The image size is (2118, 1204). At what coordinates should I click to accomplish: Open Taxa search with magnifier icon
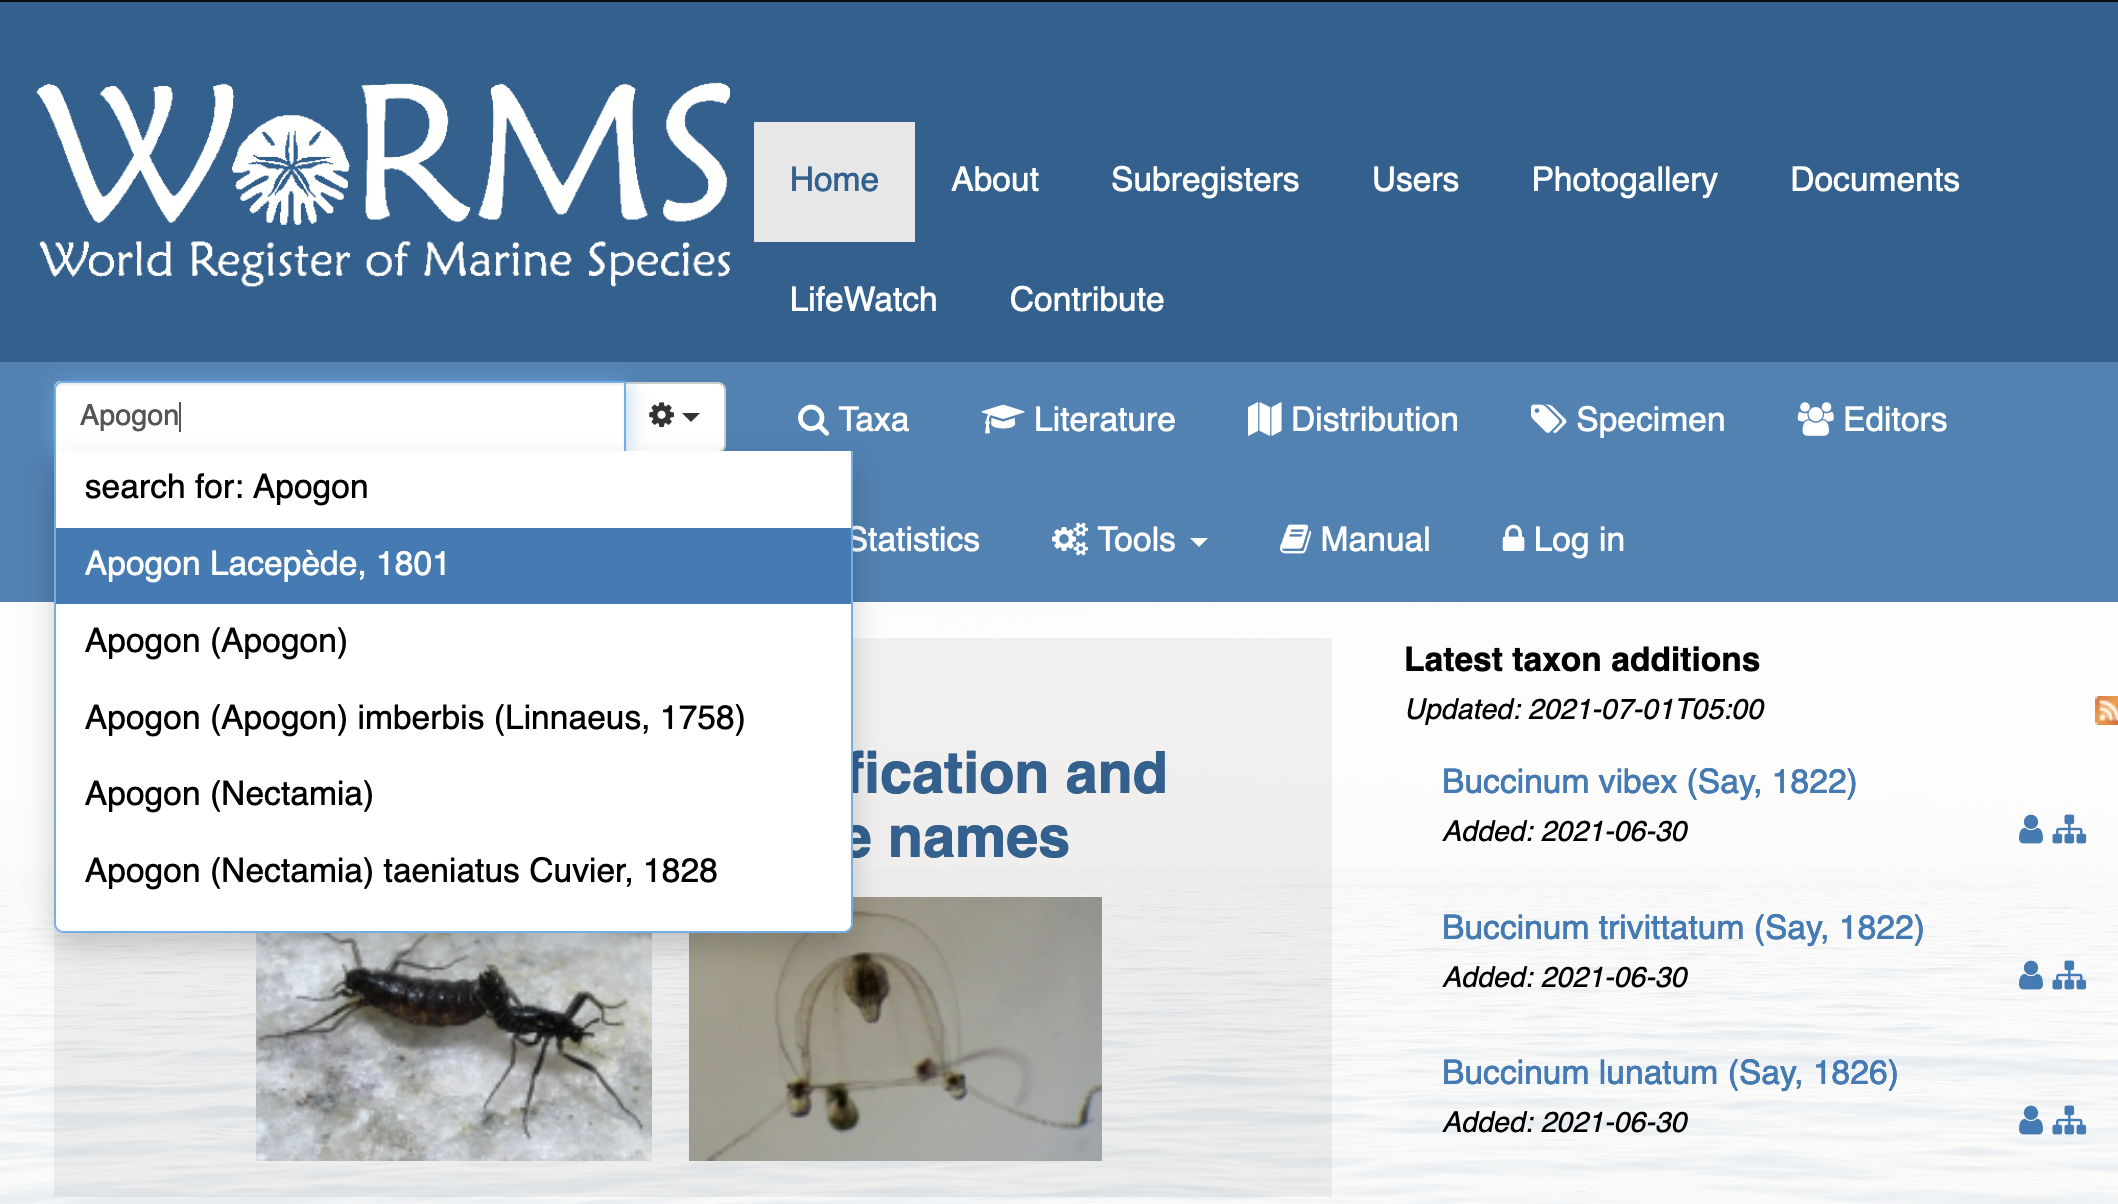pos(853,420)
